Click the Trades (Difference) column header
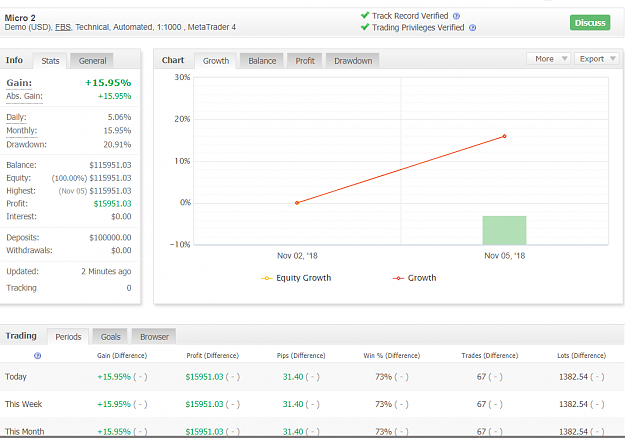 coord(489,356)
